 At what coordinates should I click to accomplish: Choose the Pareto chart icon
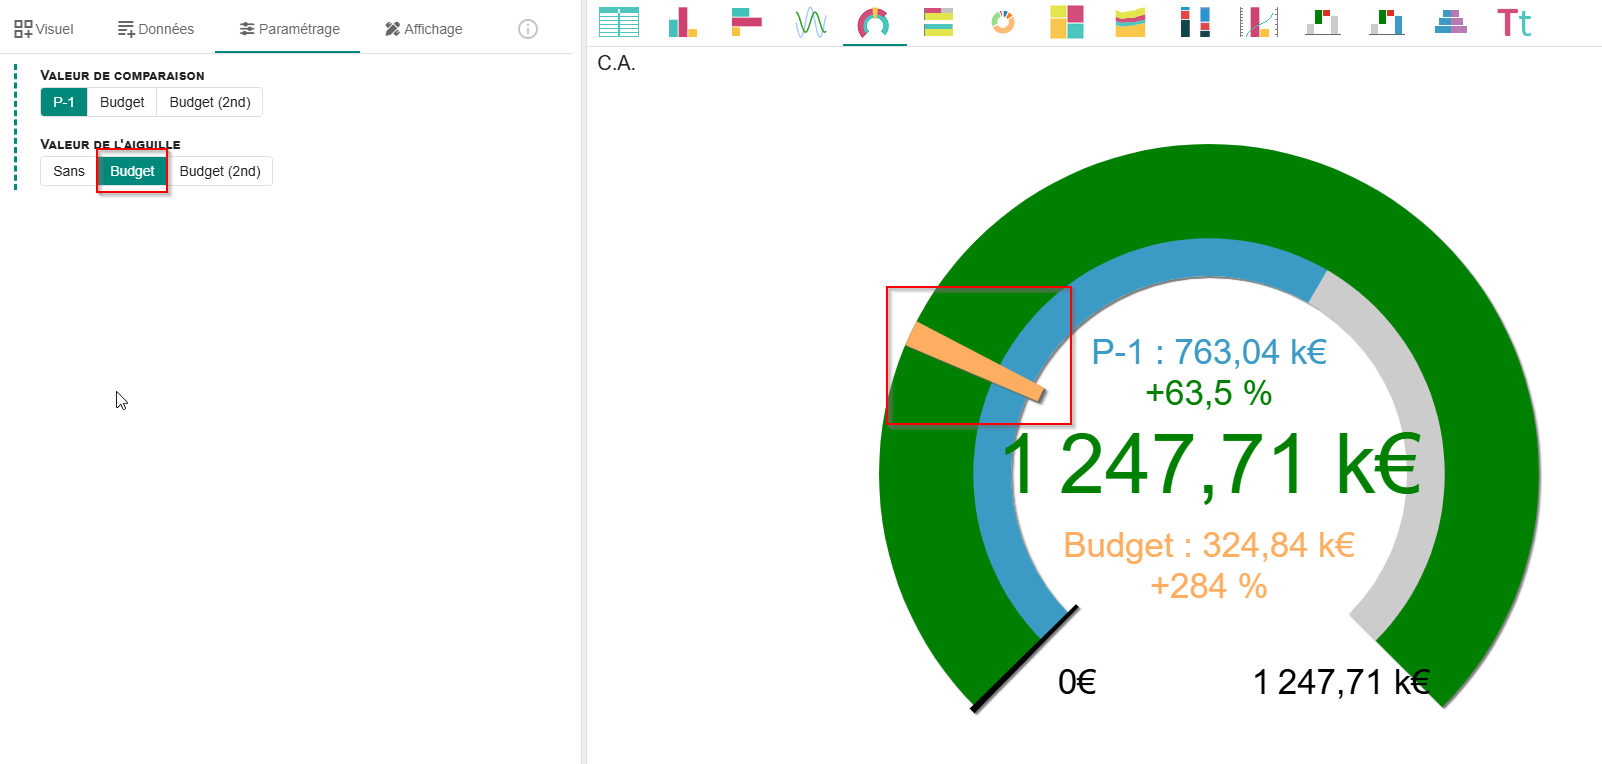[1259, 22]
